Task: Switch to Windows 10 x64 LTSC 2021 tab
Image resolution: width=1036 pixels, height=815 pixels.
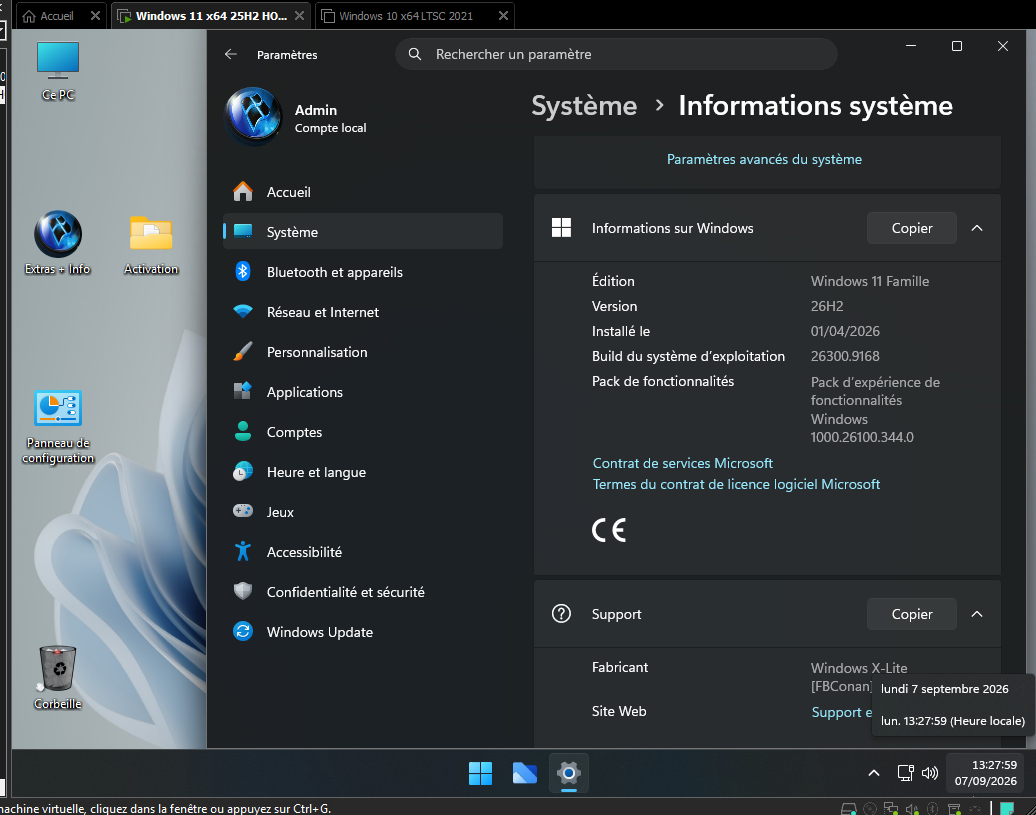Action: point(406,16)
